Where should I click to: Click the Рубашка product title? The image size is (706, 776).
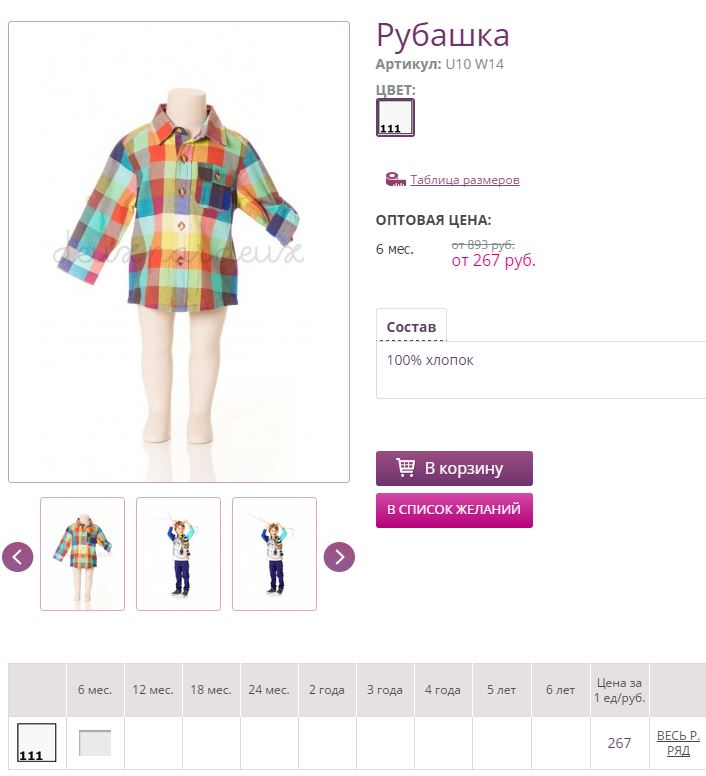point(443,35)
